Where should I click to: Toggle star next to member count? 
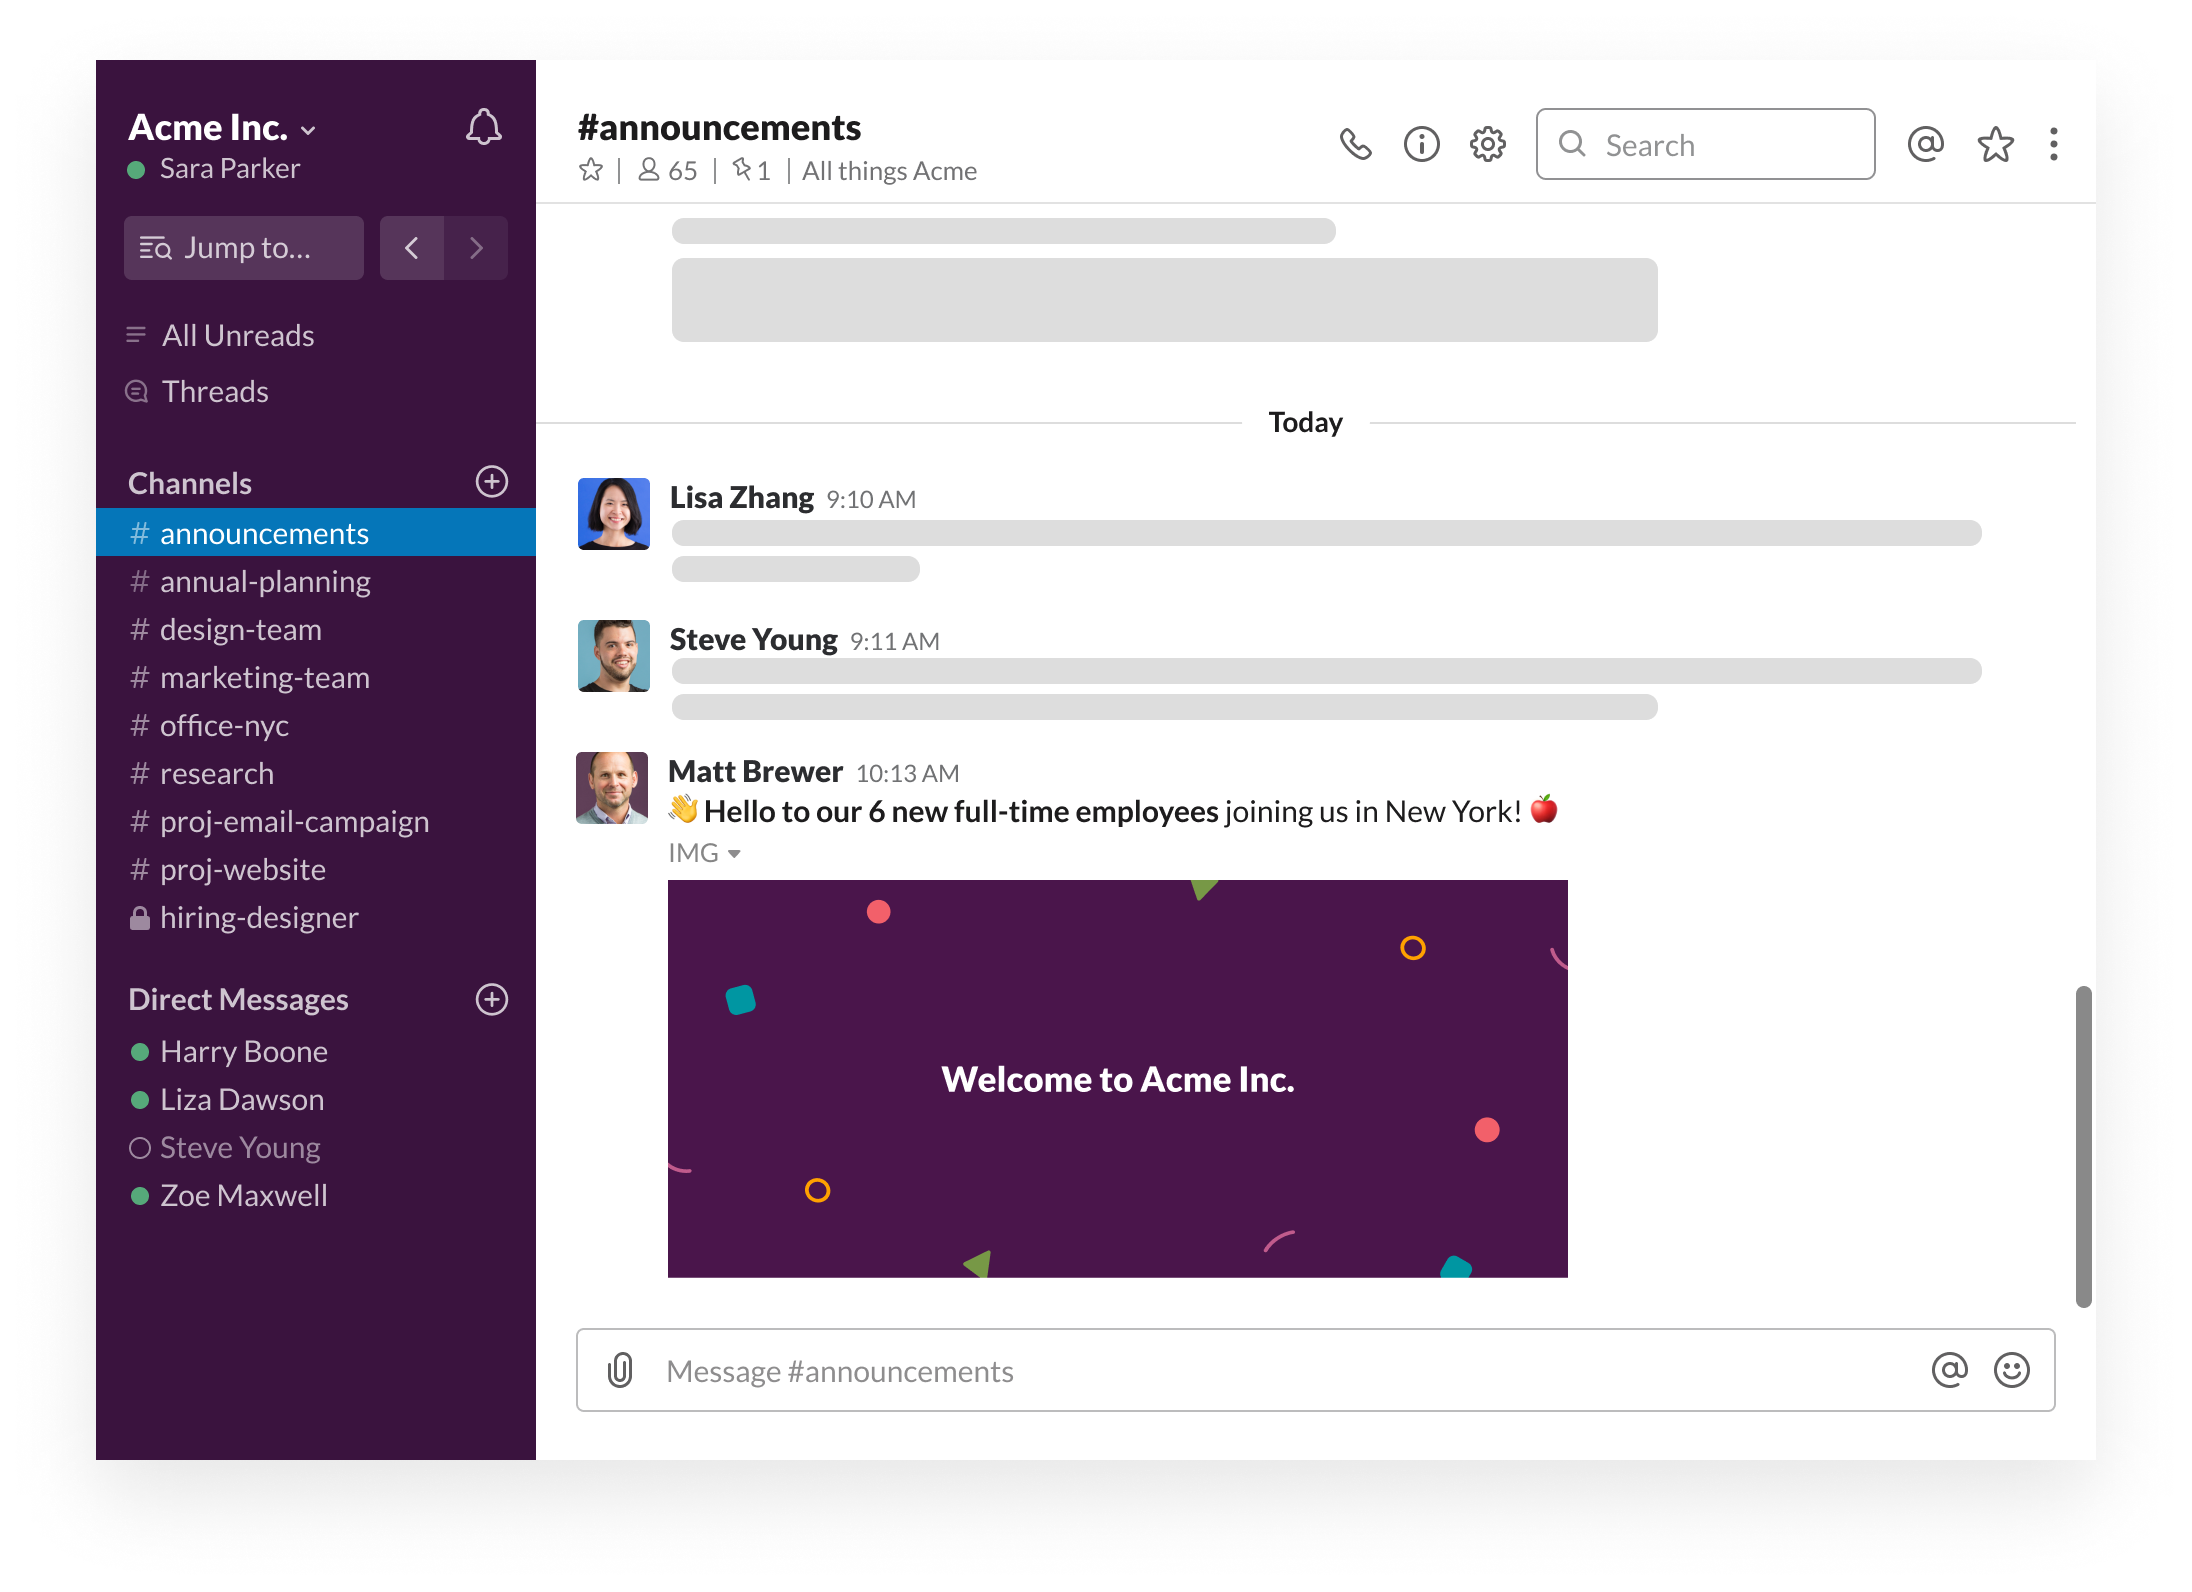591,171
